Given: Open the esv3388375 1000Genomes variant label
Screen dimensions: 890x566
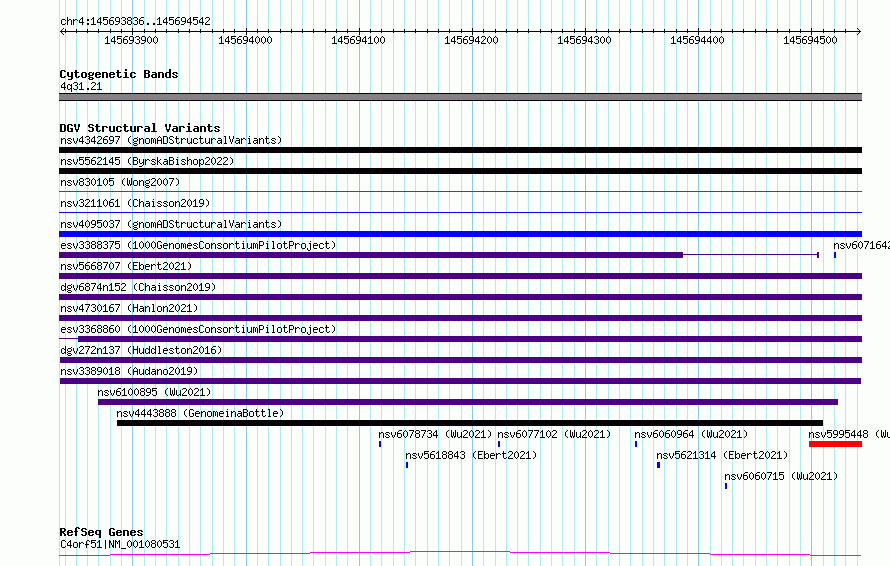Looking at the screenshot, I should coord(198,245).
